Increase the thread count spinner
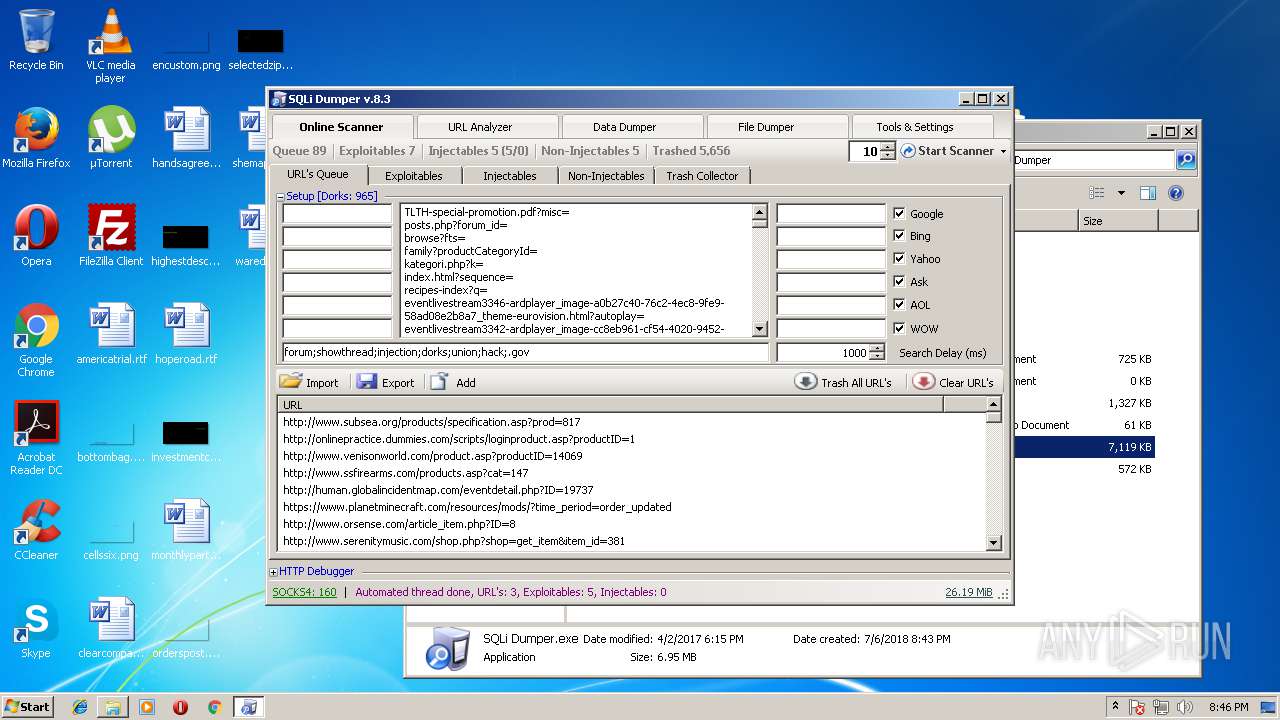The image size is (1280, 720). pyautogui.click(x=888, y=146)
